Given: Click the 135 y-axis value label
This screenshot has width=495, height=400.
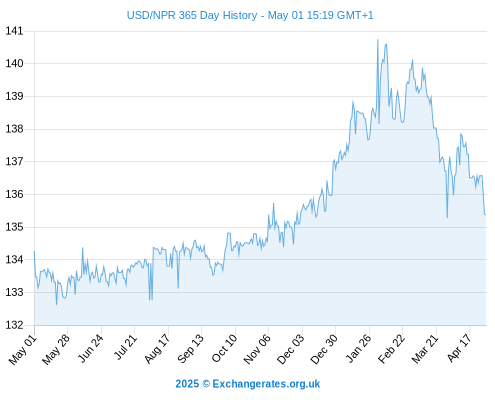Looking at the screenshot, I should [x=14, y=227].
